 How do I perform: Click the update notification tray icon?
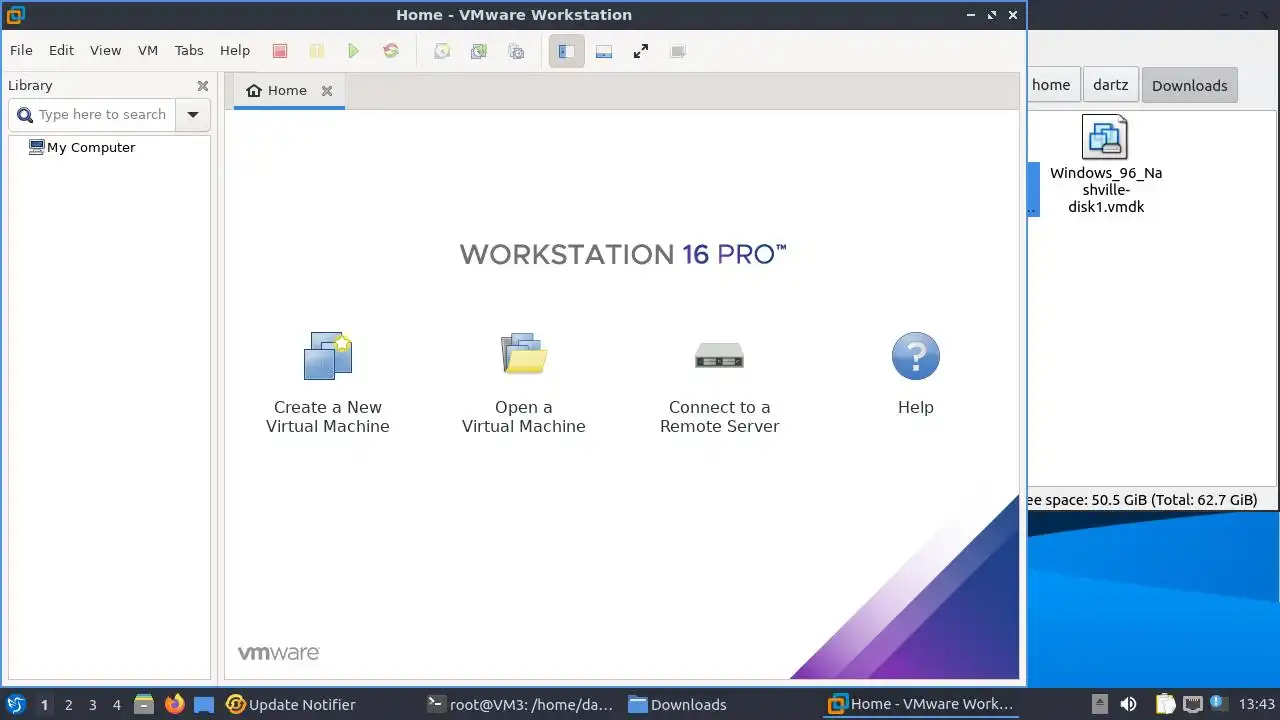(1217, 704)
